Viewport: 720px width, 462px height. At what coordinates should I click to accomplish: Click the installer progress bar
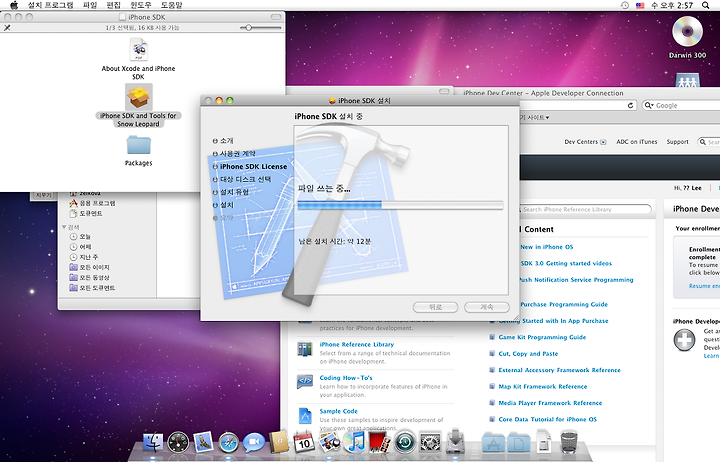pos(400,205)
